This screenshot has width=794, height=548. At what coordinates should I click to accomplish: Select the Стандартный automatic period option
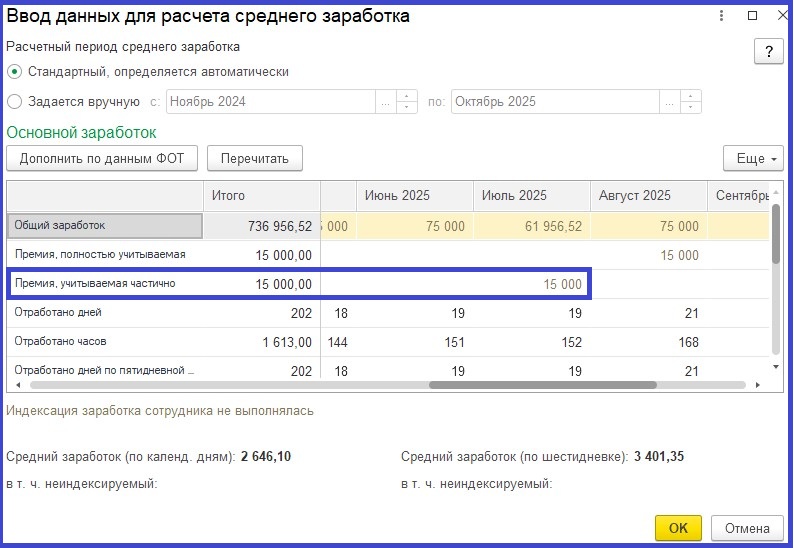(x=14, y=72)
